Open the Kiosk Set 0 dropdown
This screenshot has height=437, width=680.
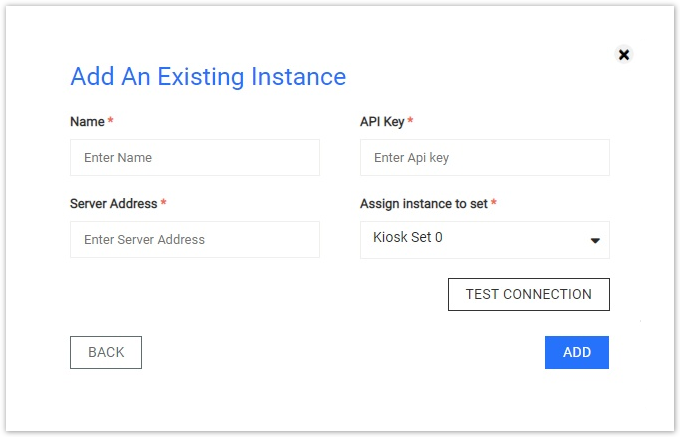click(x=485, y=240)
